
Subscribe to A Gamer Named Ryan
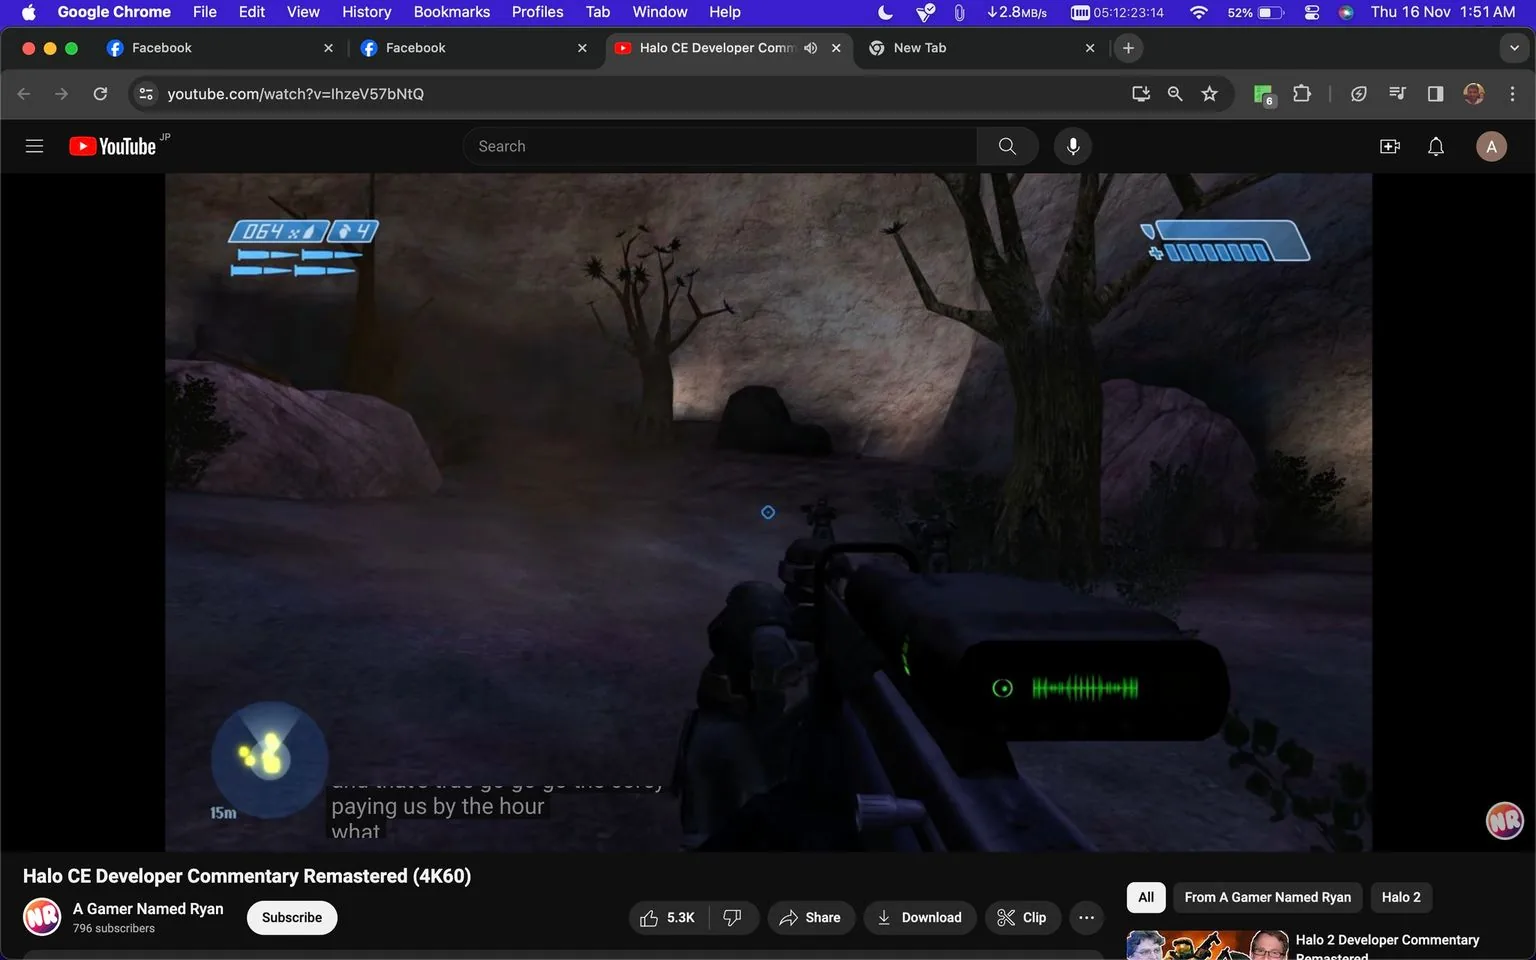(x=291, y=917)
